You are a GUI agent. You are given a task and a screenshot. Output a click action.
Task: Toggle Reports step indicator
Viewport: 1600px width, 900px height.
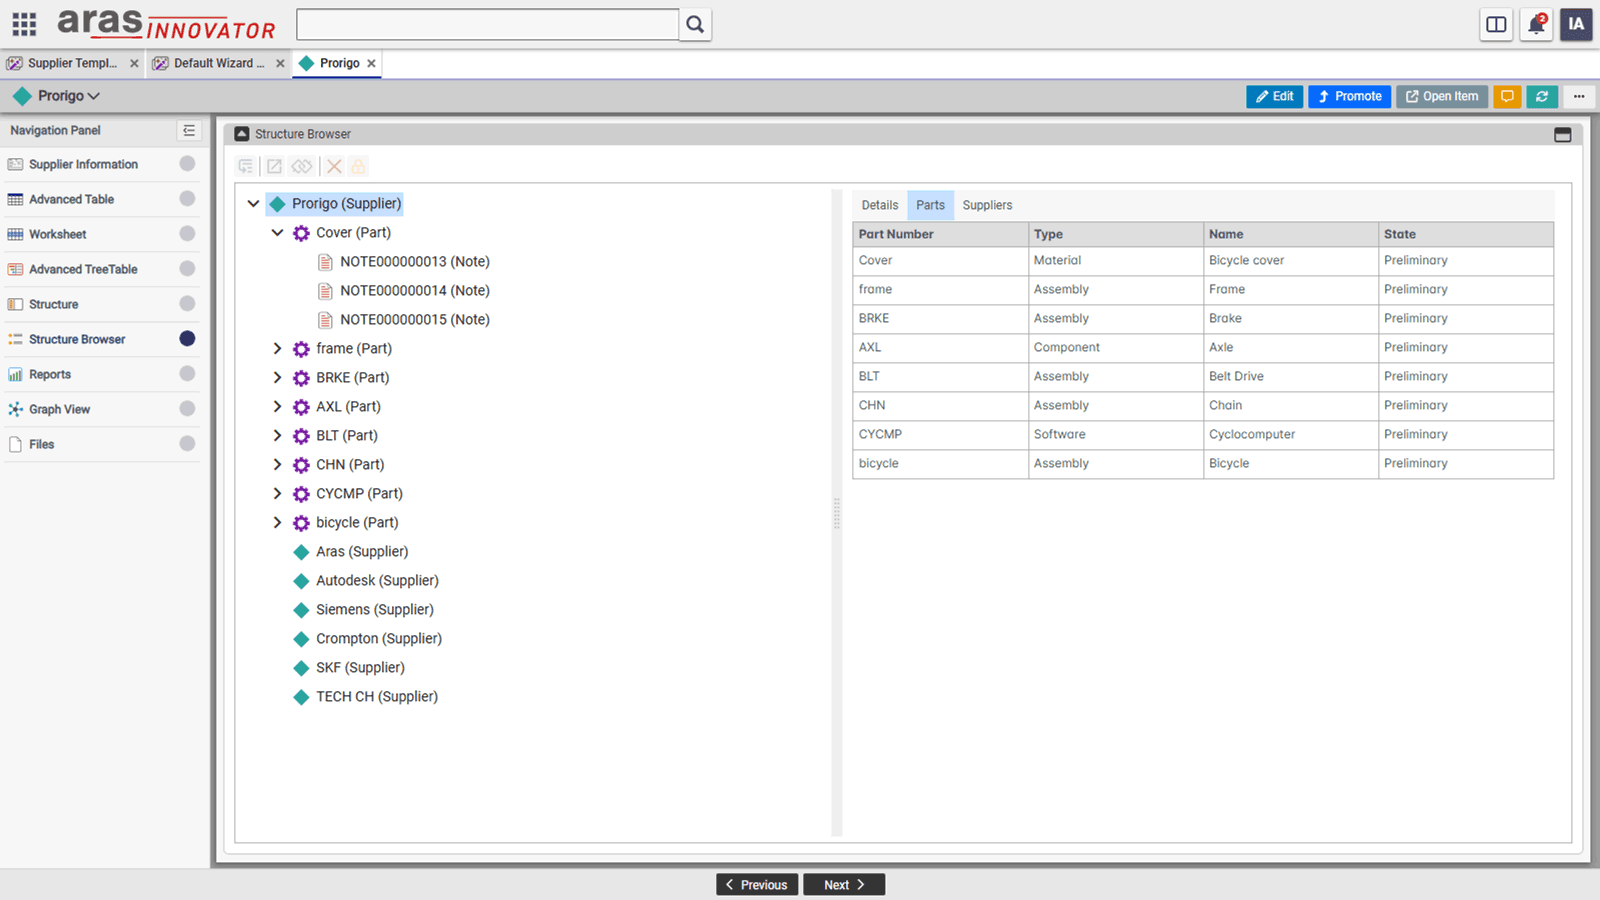[187, 374]
